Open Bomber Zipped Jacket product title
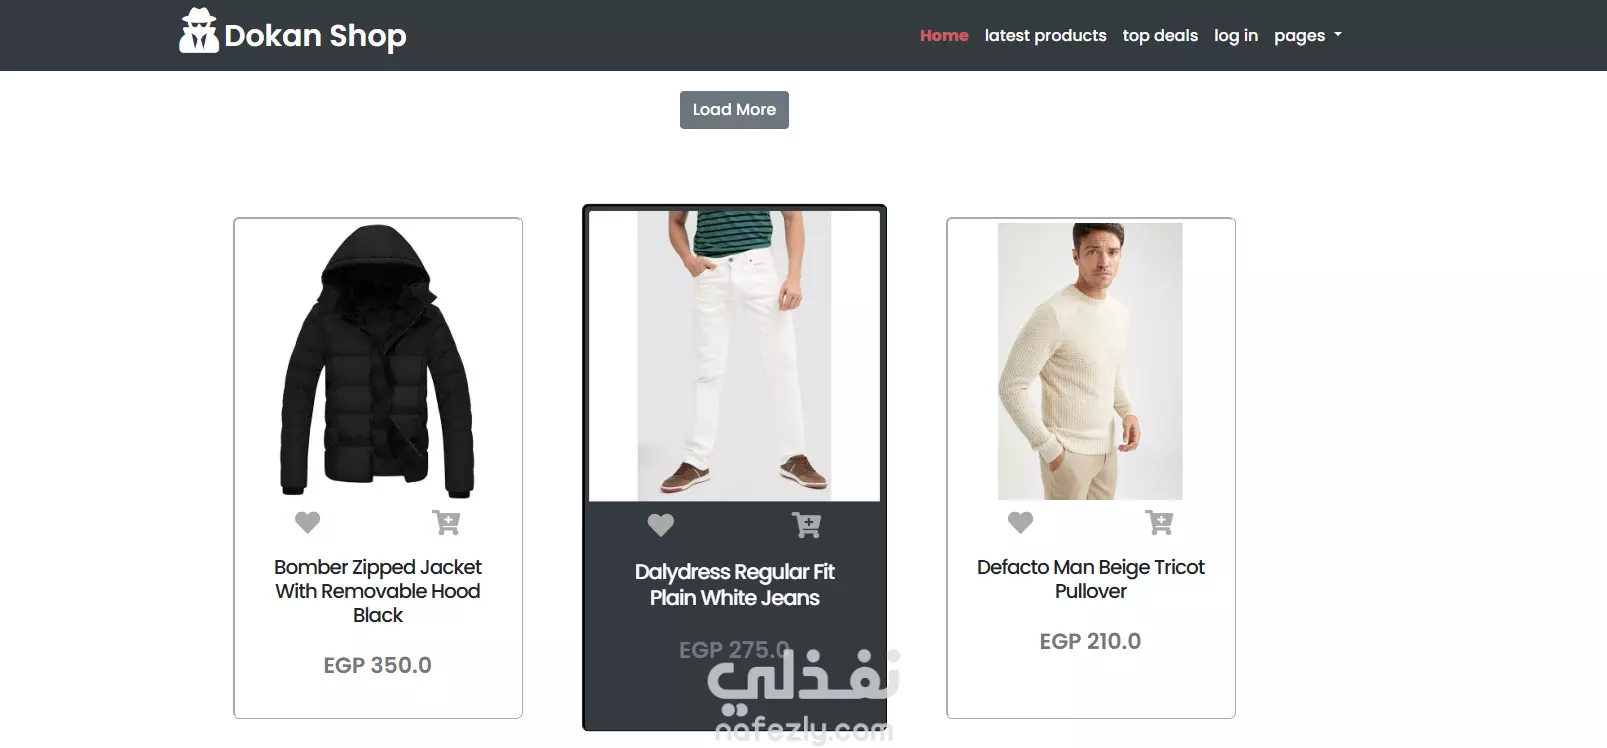 click(378, 591)
